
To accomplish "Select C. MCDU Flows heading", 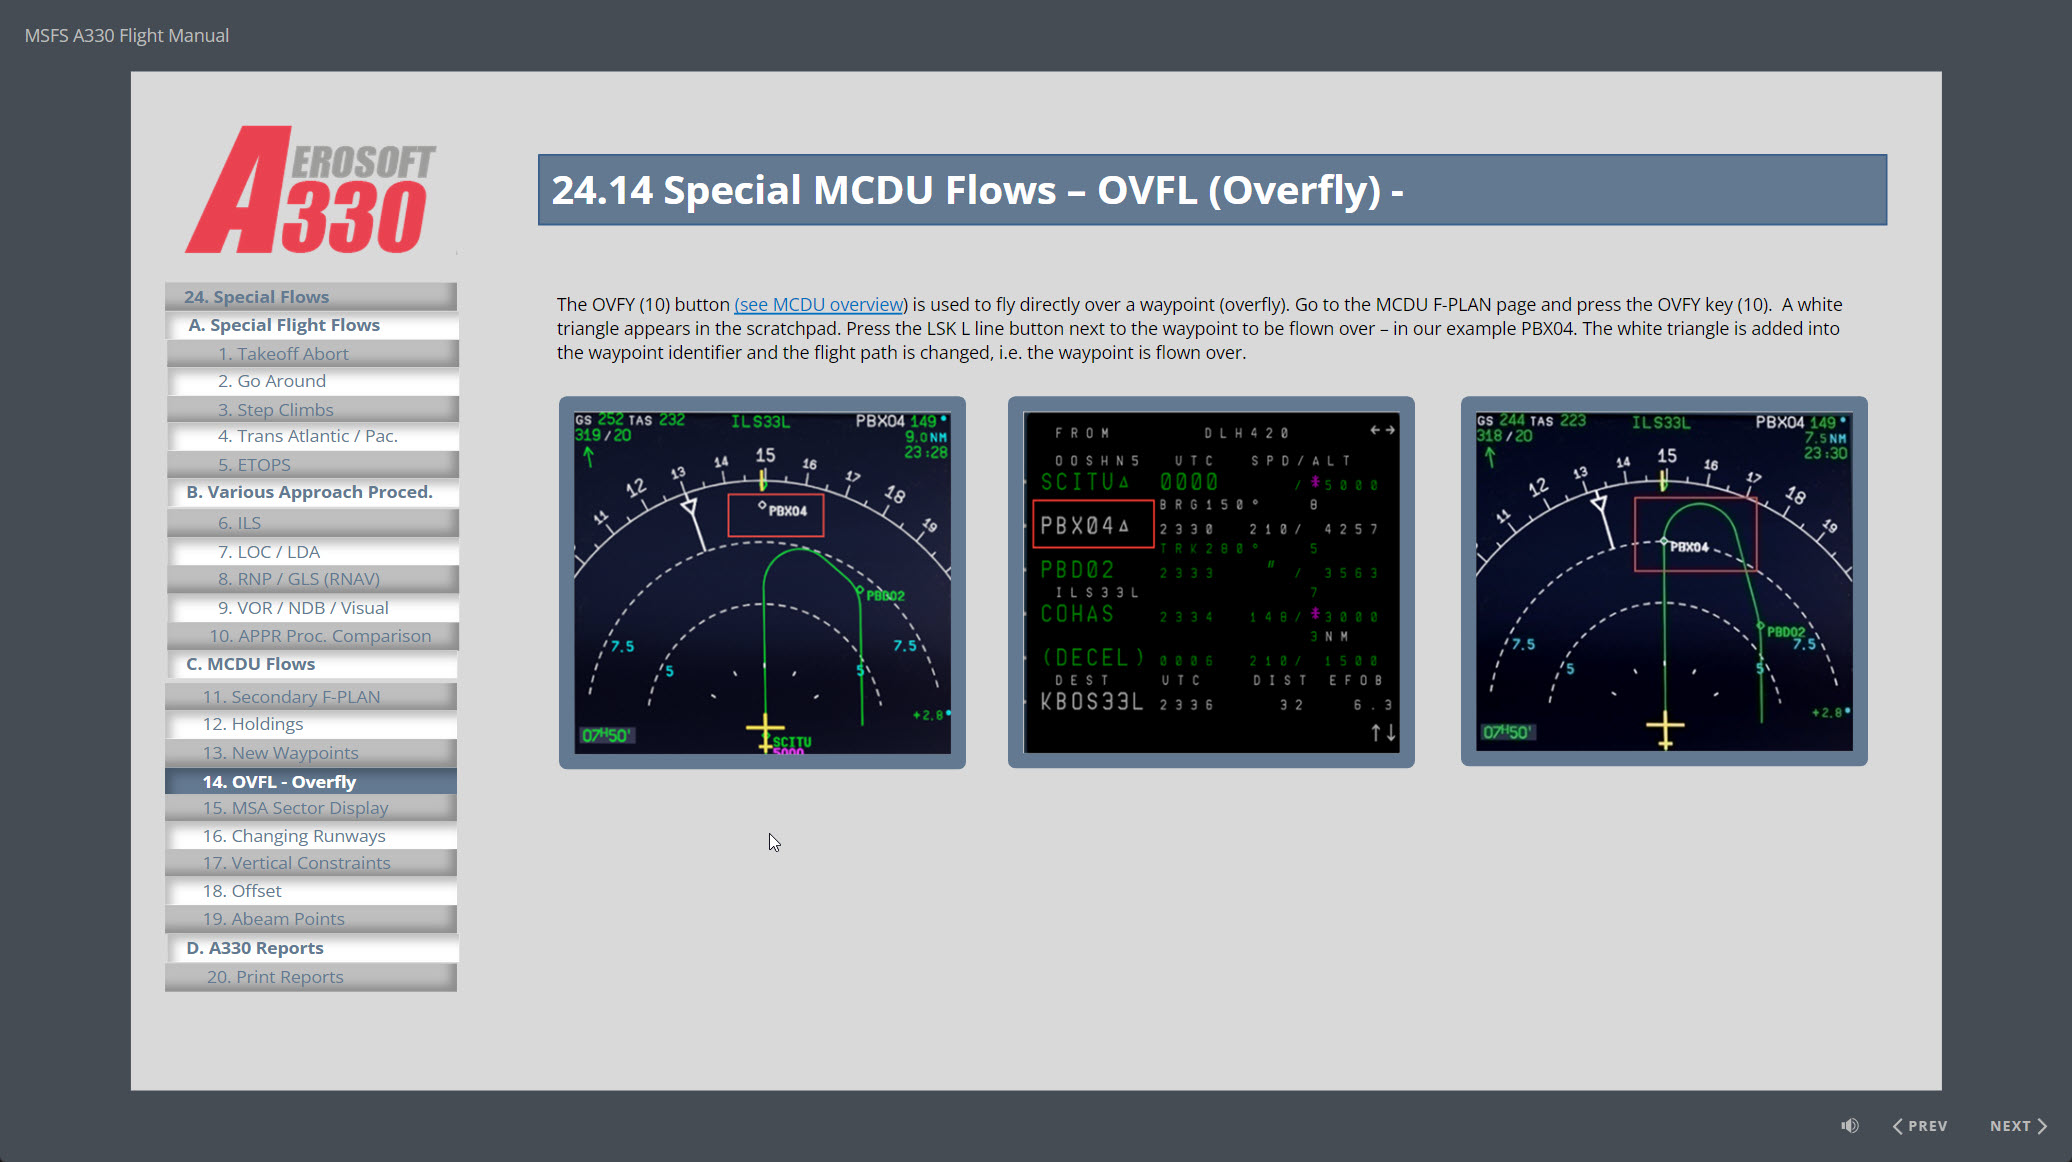I will click(x=250, y=664).
